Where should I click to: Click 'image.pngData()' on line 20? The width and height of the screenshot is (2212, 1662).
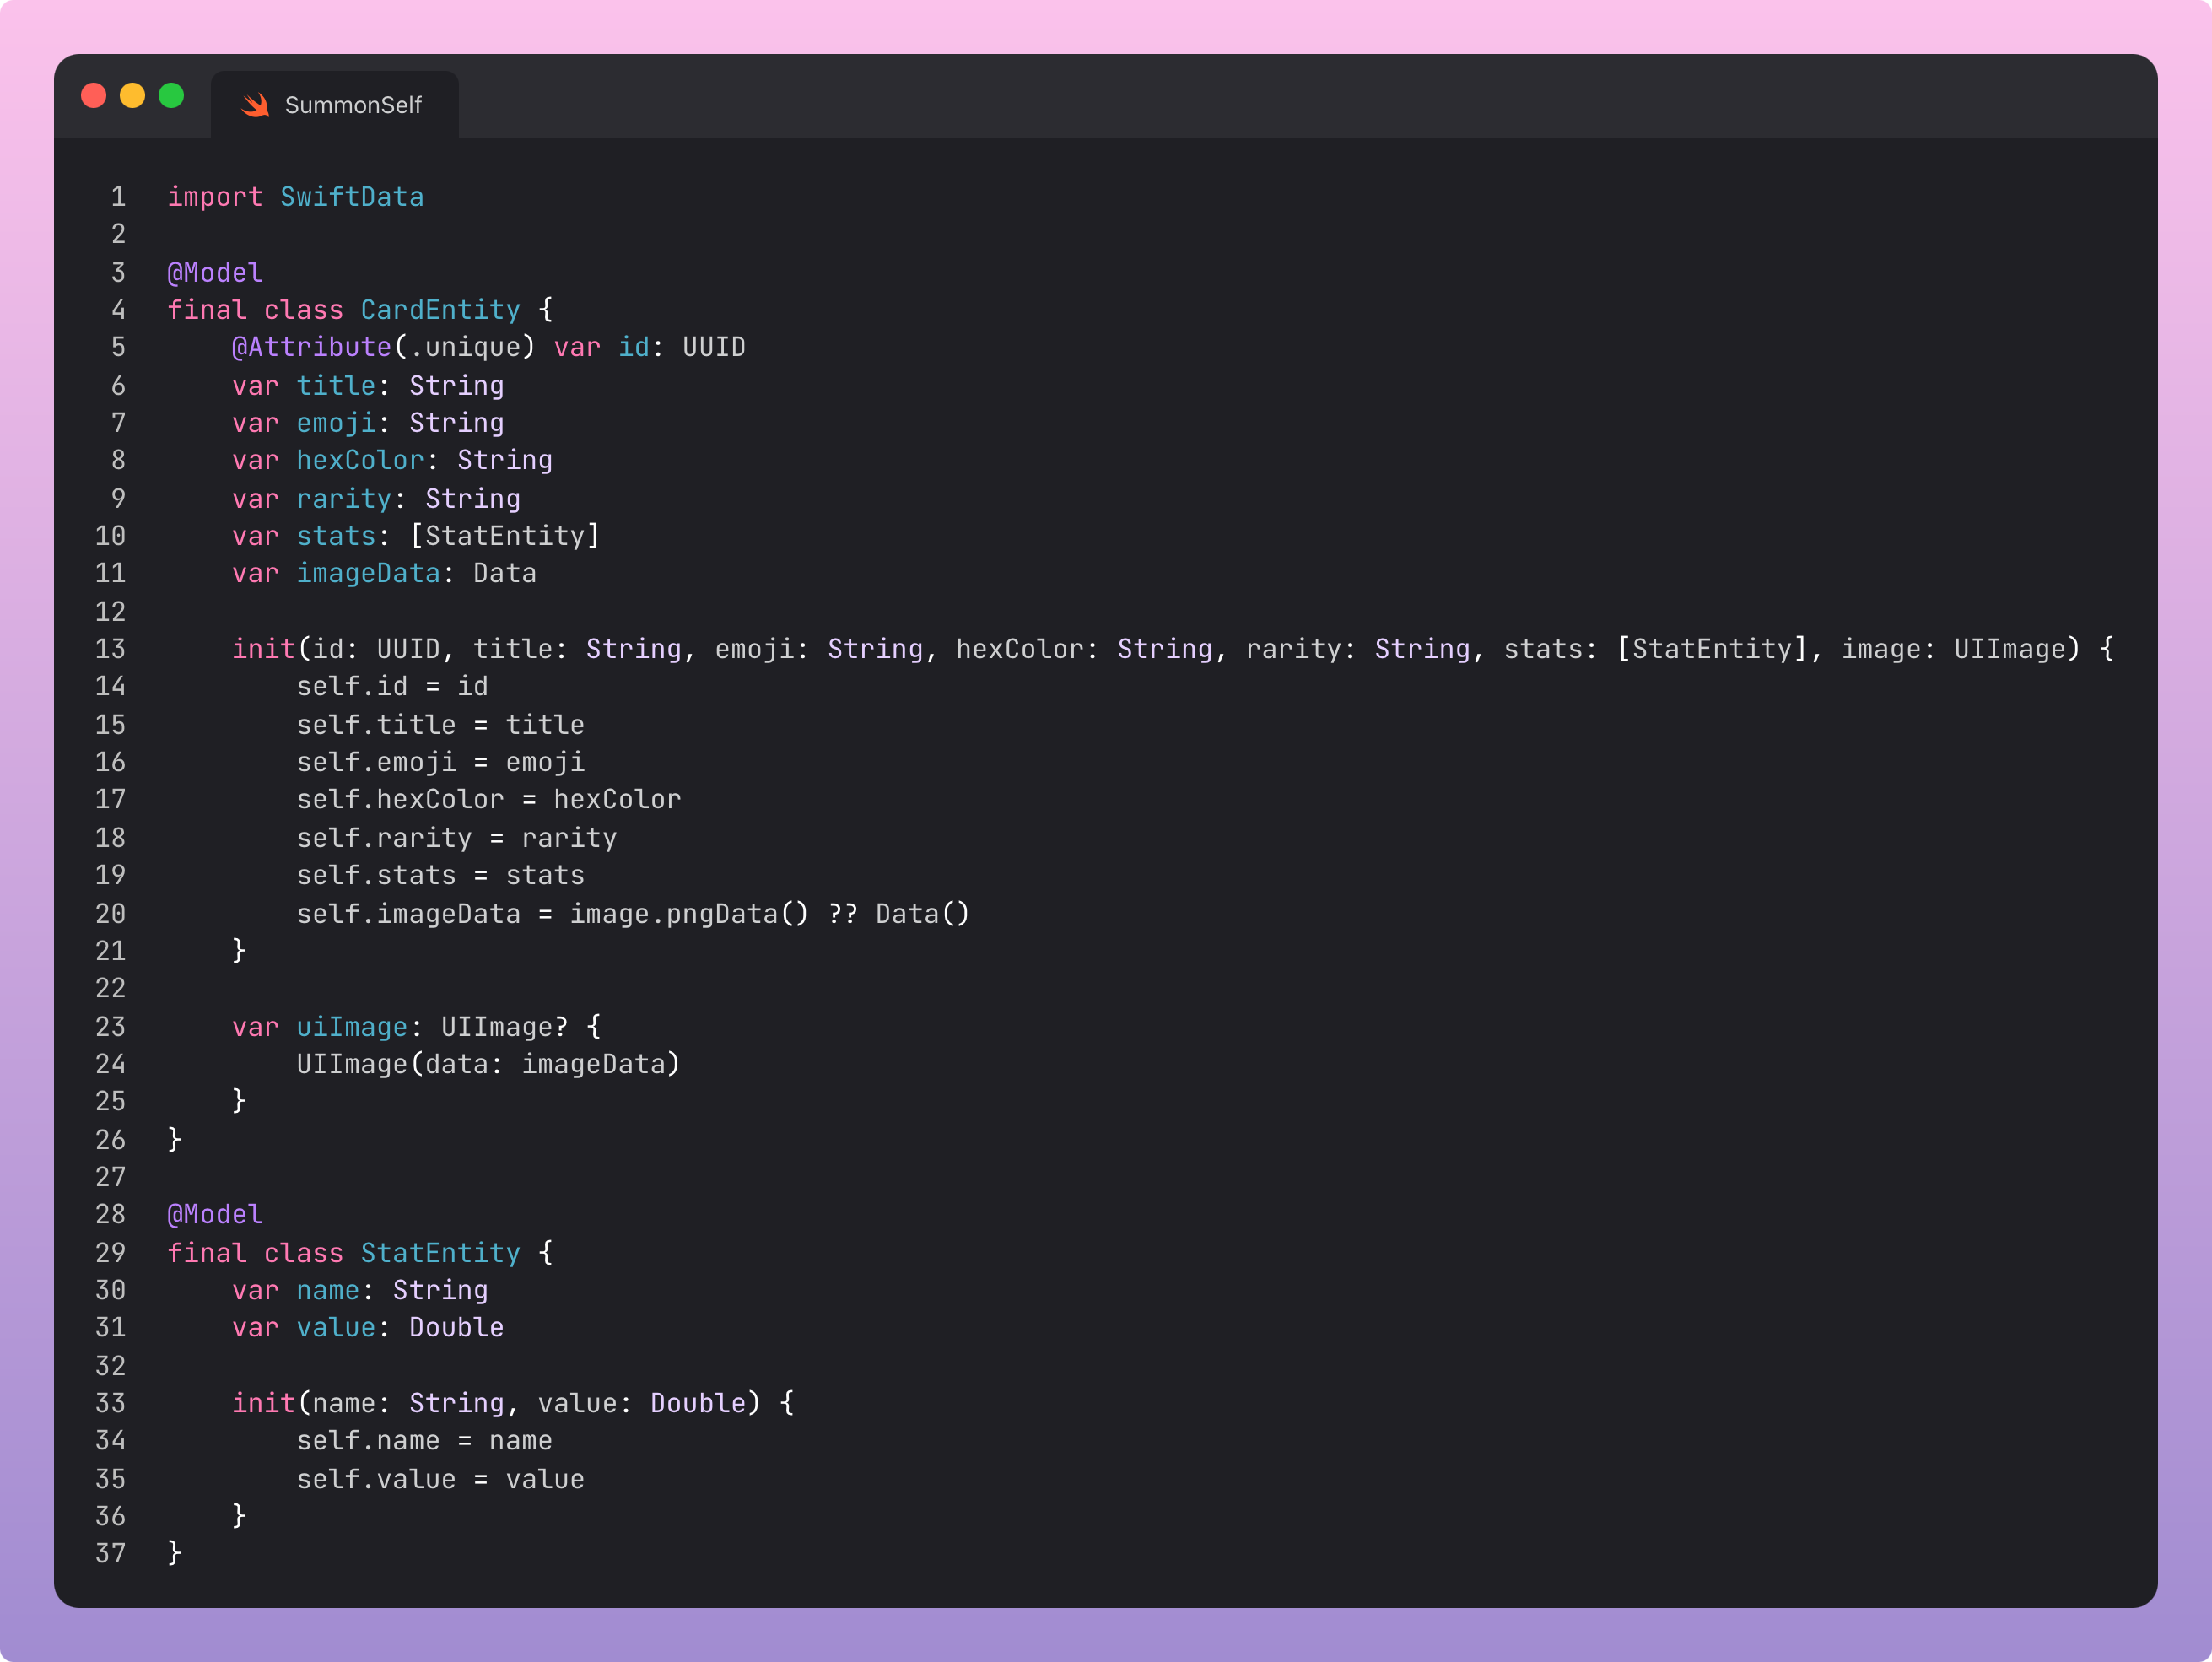[690, 914]
